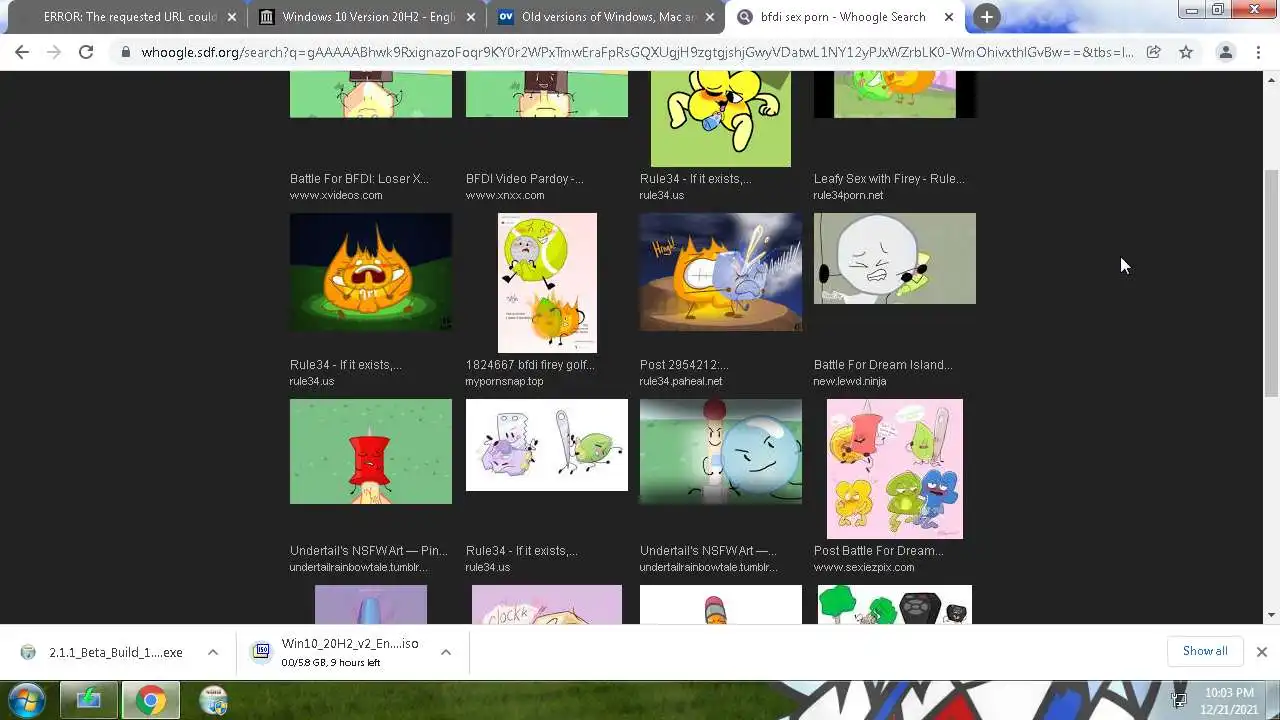Open the 'Post 2954212:...' result title
This screenshot has height=720, width=1280.
pos(684,365)
